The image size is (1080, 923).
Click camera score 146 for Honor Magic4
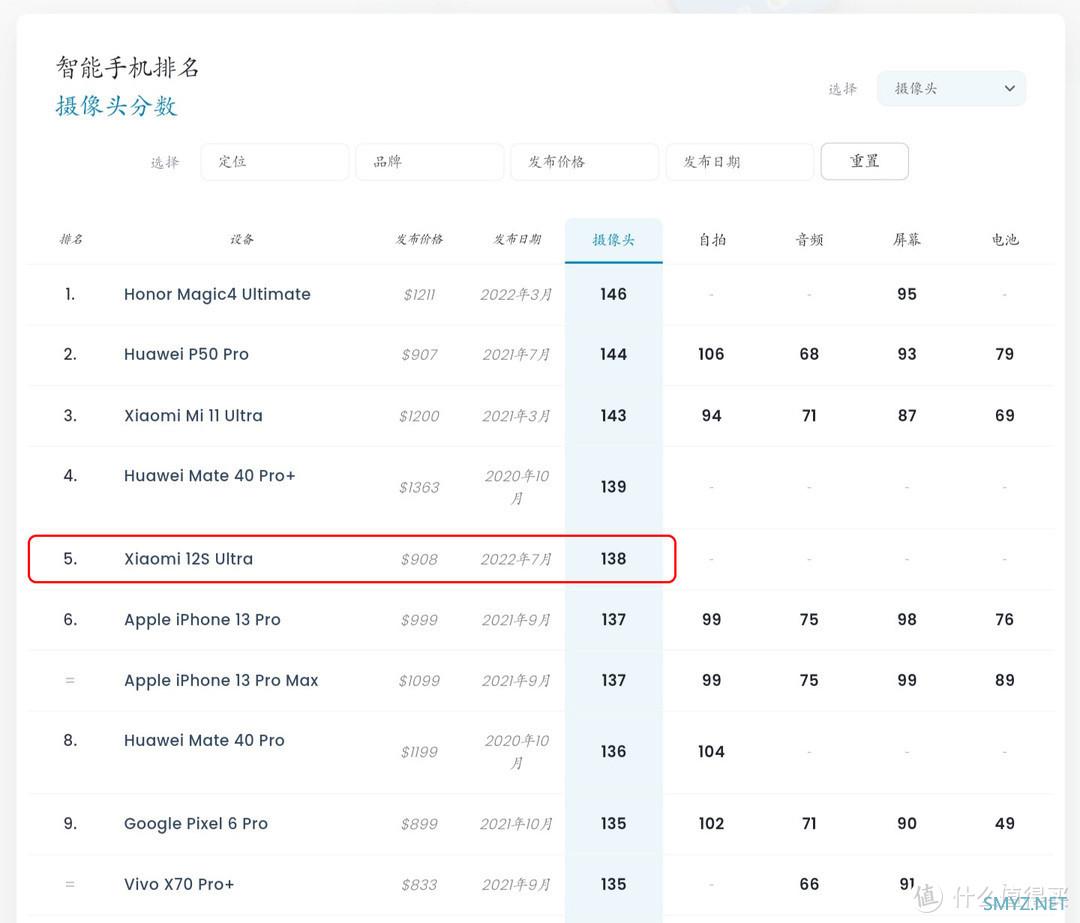pyautogui.click(x=614, y=294)
